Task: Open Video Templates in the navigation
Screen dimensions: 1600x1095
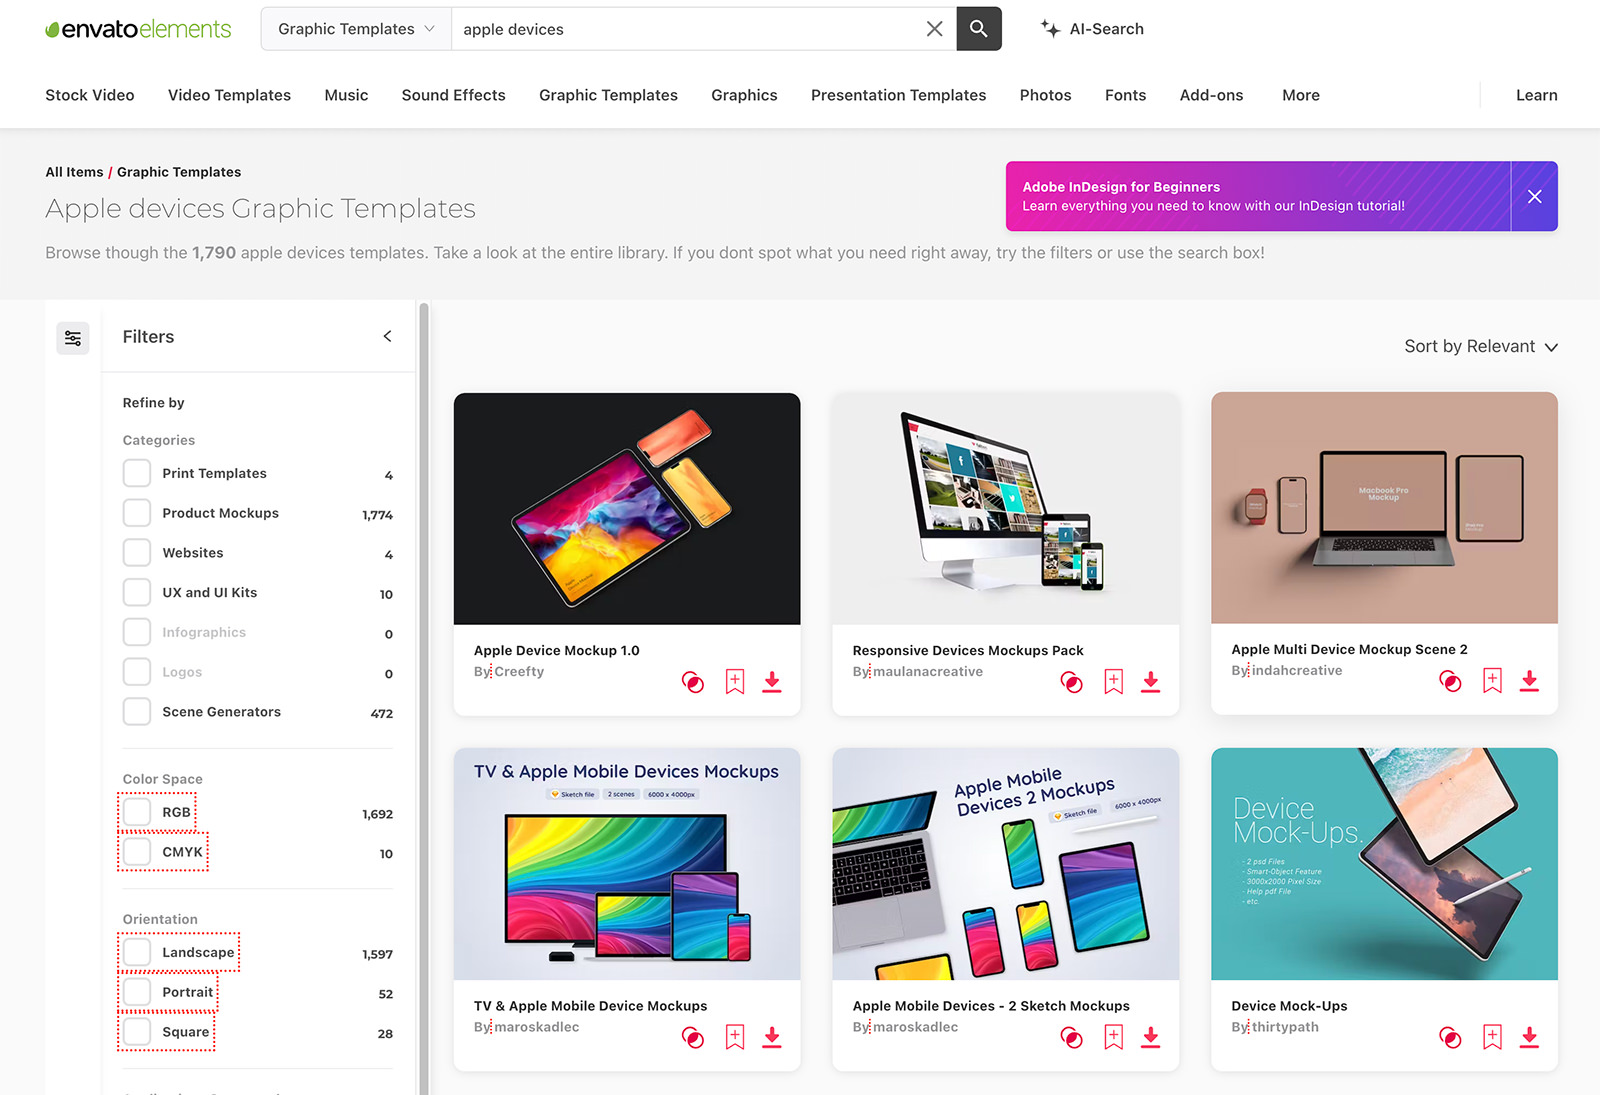Action: pyautogui.click(x=229, y=95)
